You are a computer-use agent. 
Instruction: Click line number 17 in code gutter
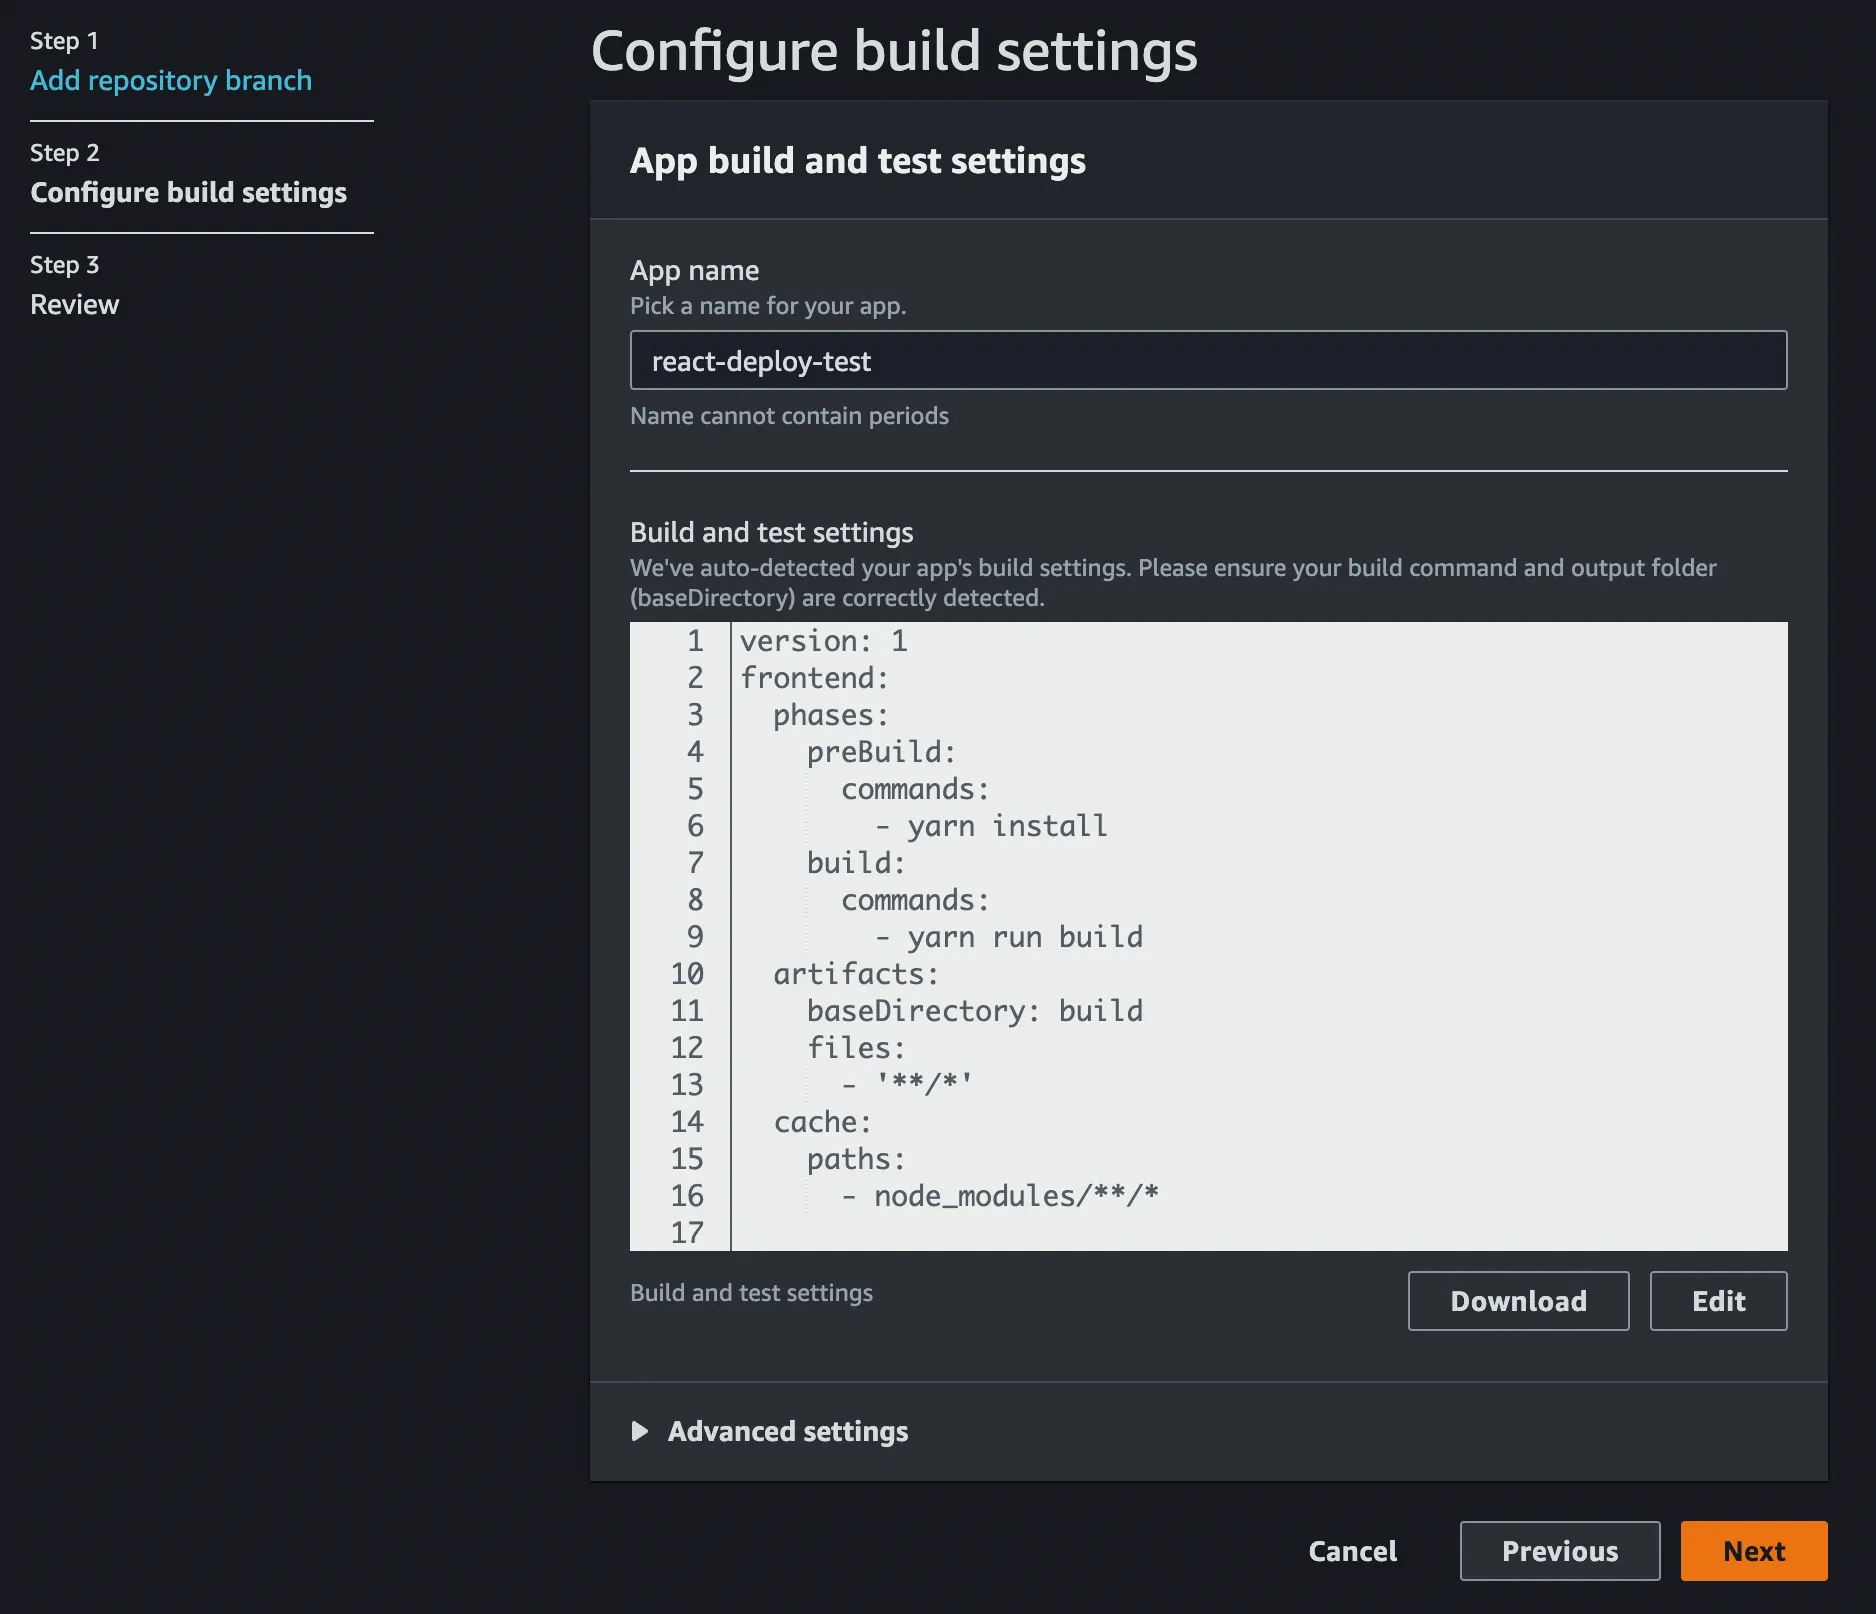point(687,1233)
